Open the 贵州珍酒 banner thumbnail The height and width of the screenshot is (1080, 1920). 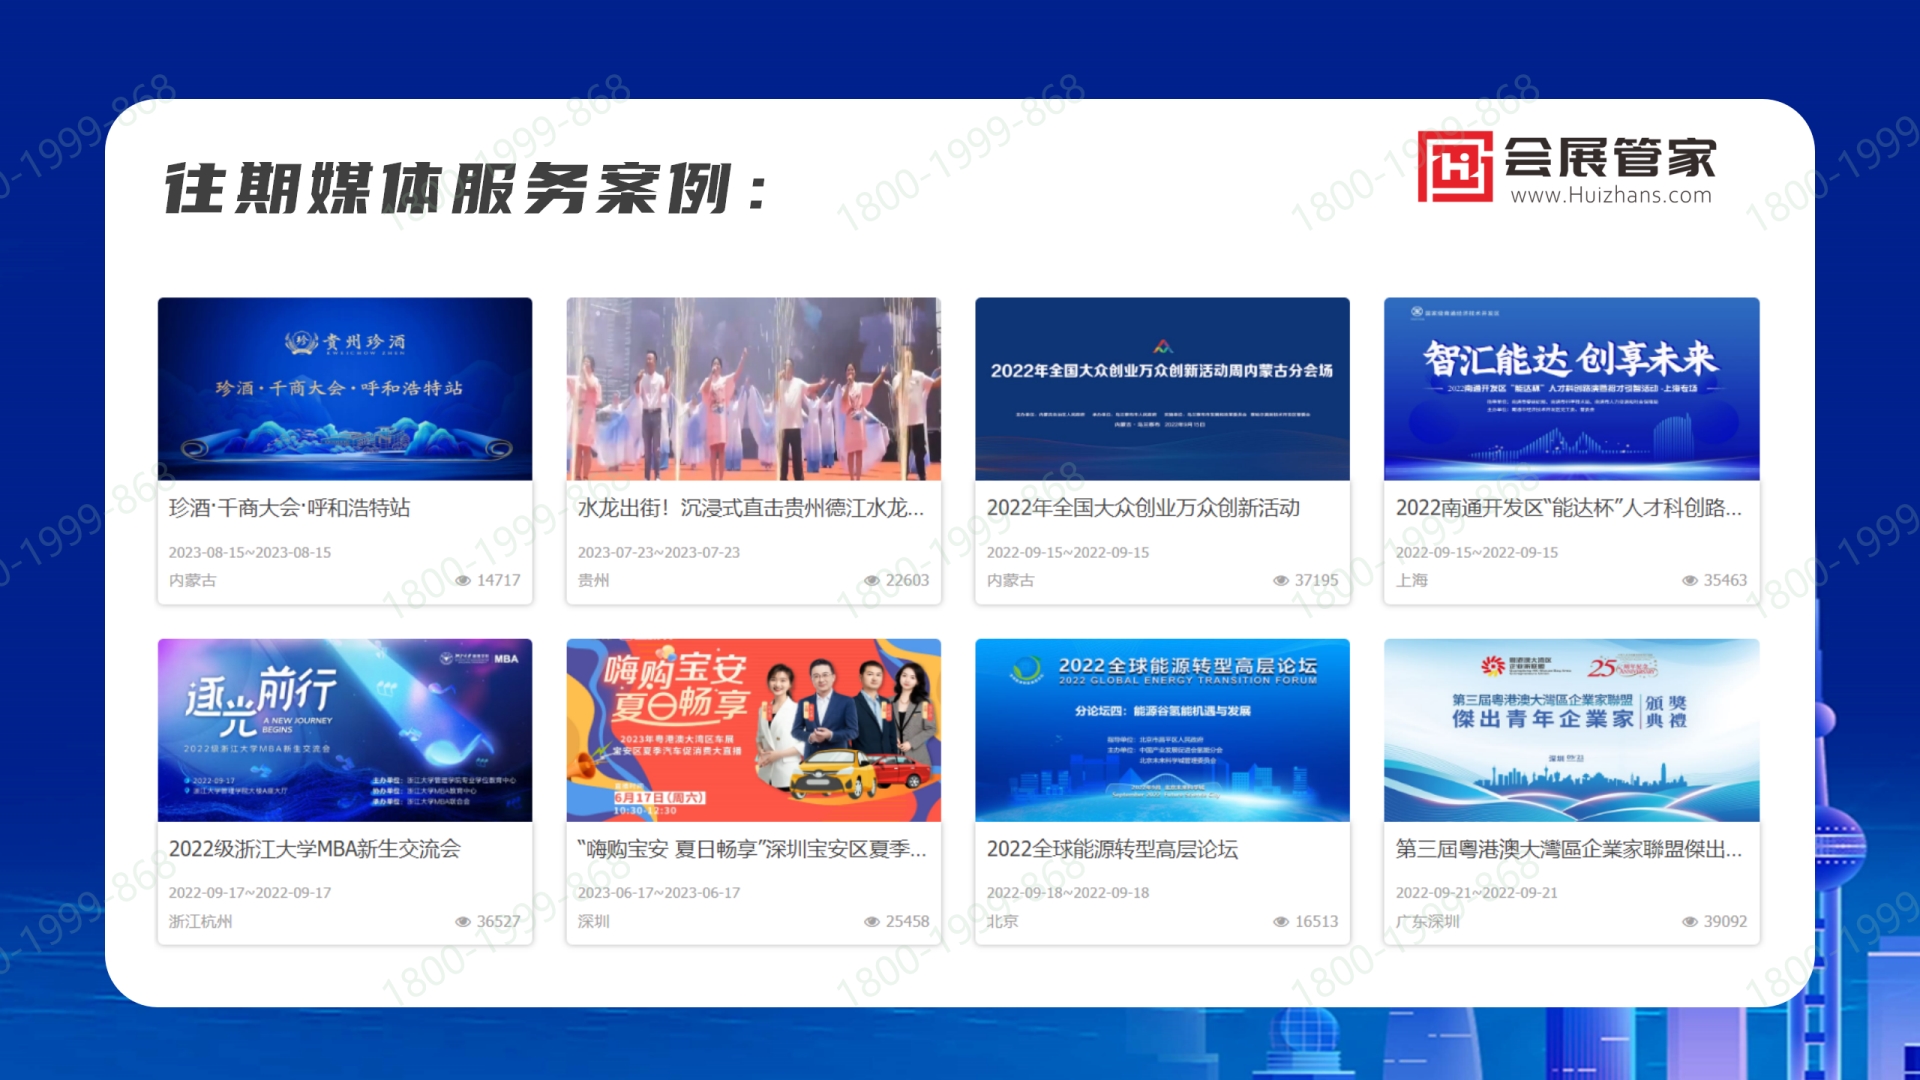(x=345, y=389)
